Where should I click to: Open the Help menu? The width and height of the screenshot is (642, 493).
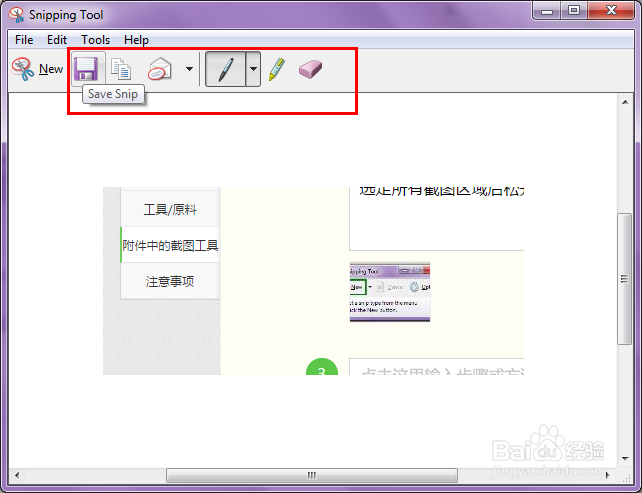(x=136, y=40)
